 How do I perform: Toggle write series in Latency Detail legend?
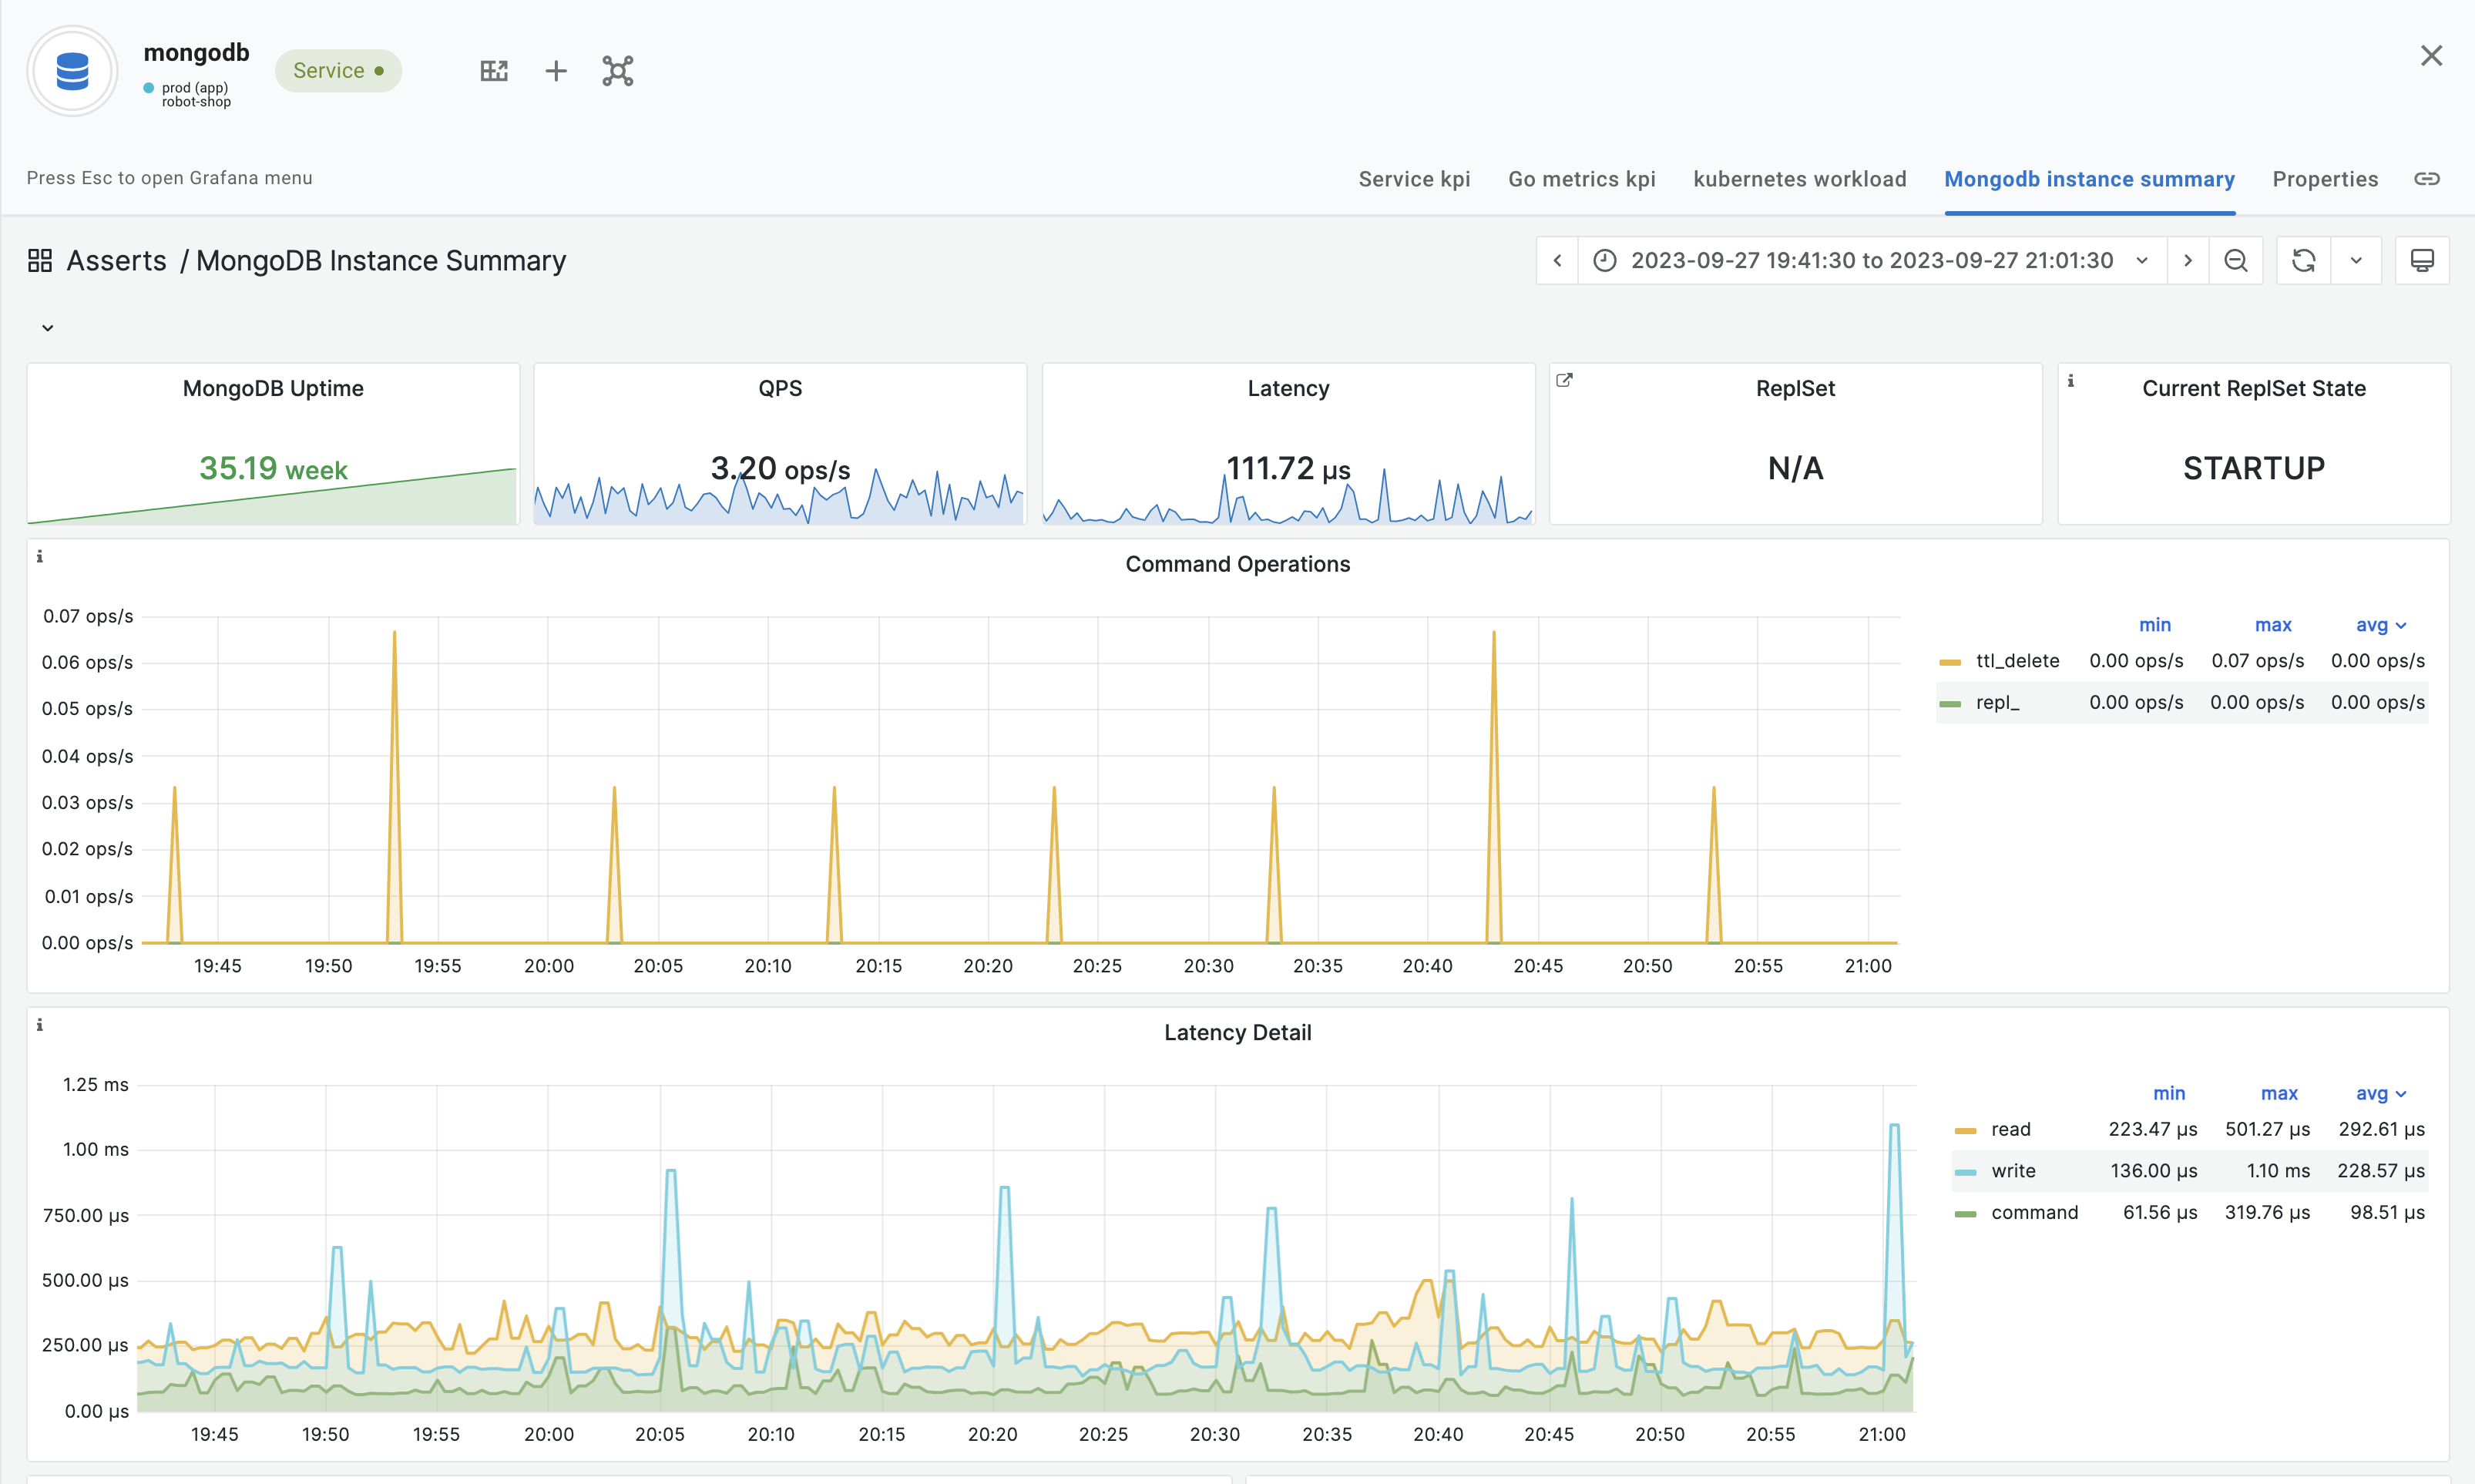(2013, 1171)
